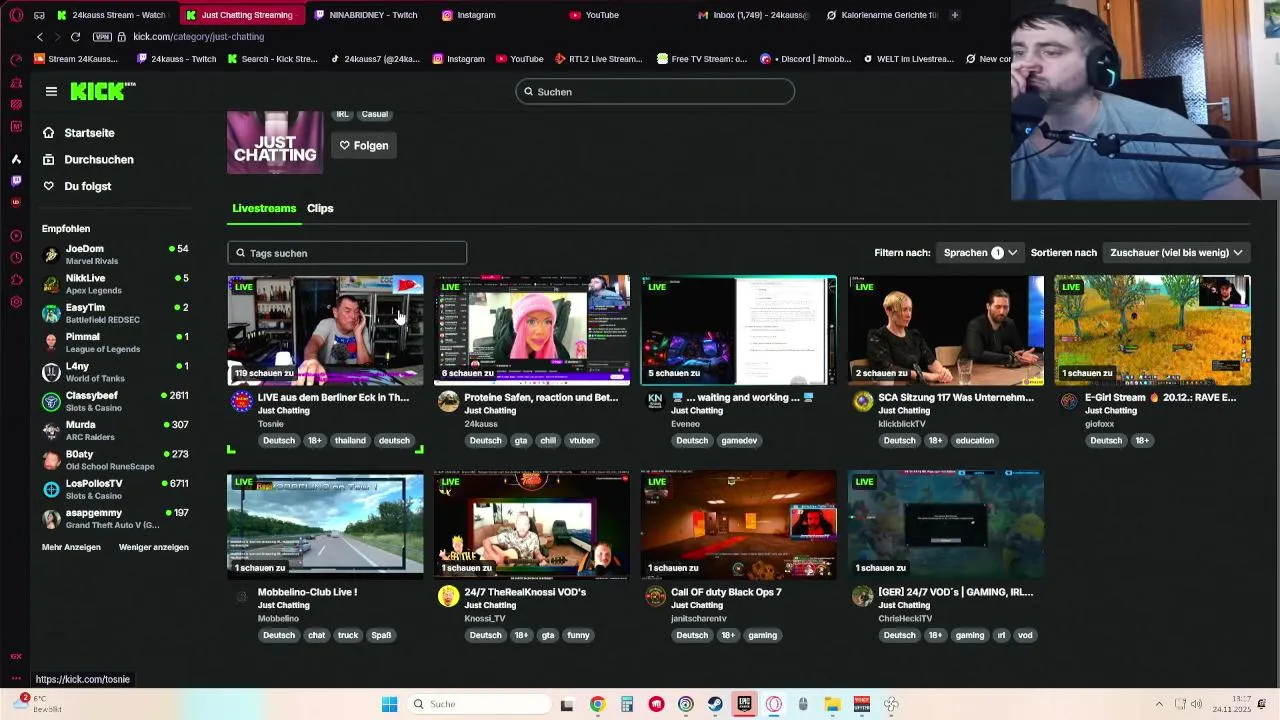This screenshot has height=720, width=1280.
Task: Click the Windows taskbar Suche search box
Action: [480, 704]
